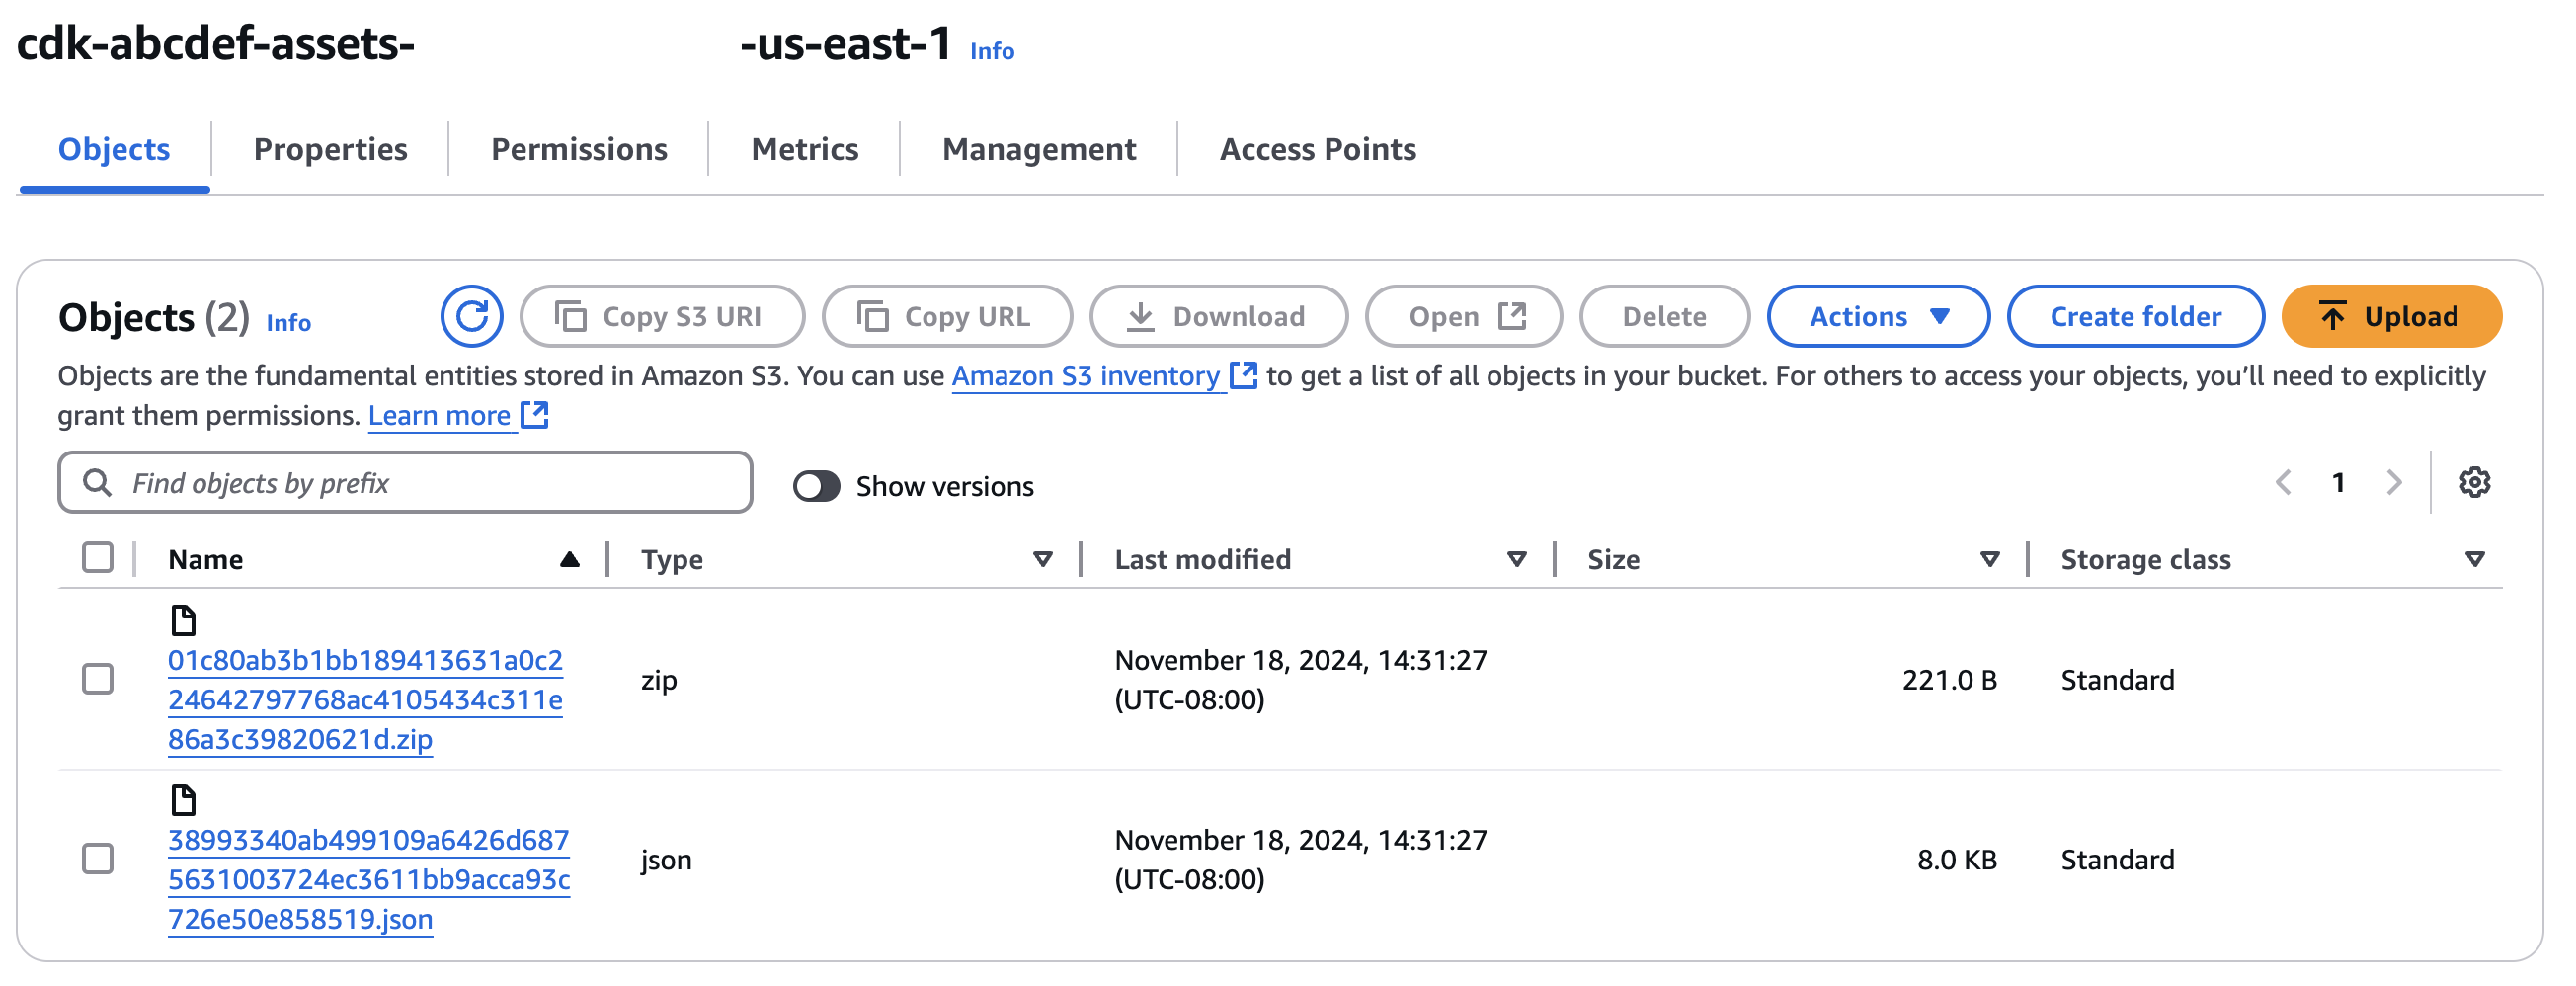Follow the Learn more link
The width and height of the screenshot is (2576, 986).
439,416
